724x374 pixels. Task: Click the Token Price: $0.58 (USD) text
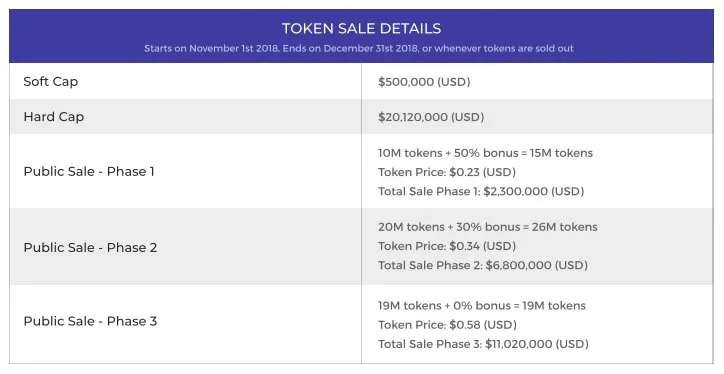[x=447, y=325]
